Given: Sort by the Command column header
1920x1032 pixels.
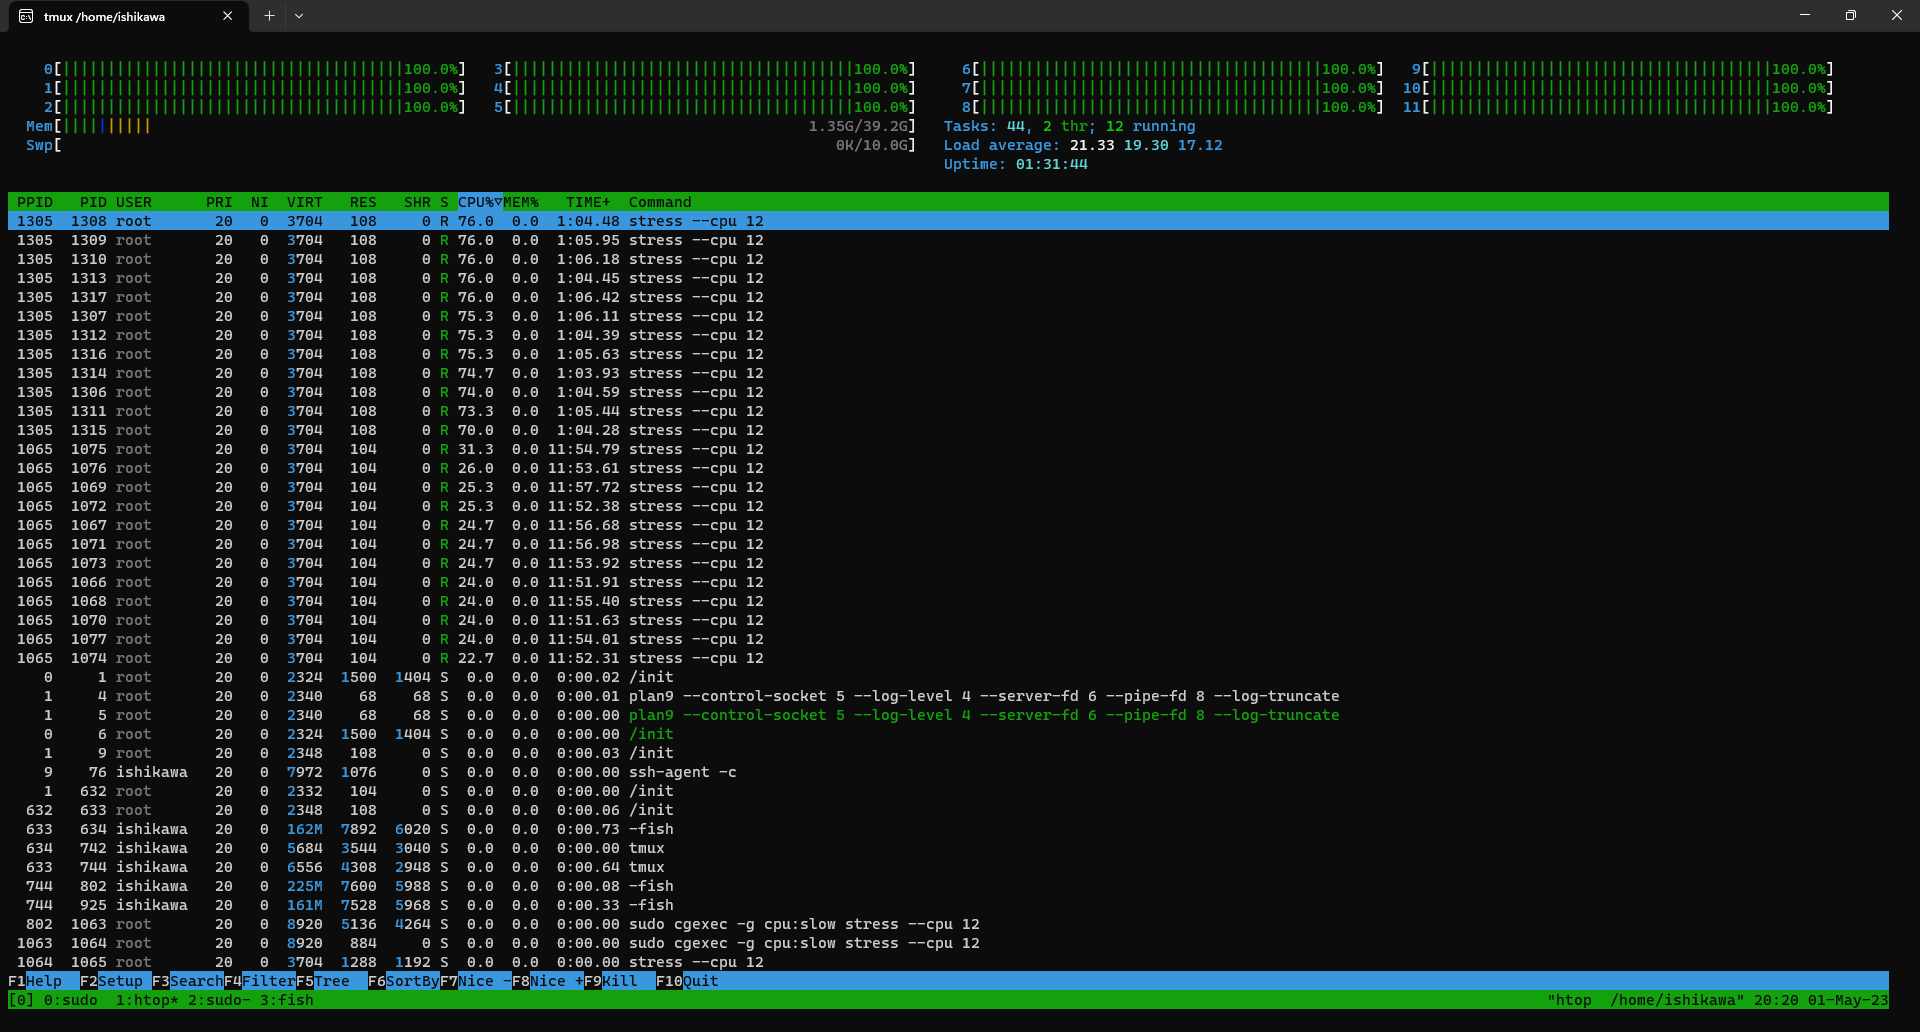Looking at the screenshot, I should (660, 202).
